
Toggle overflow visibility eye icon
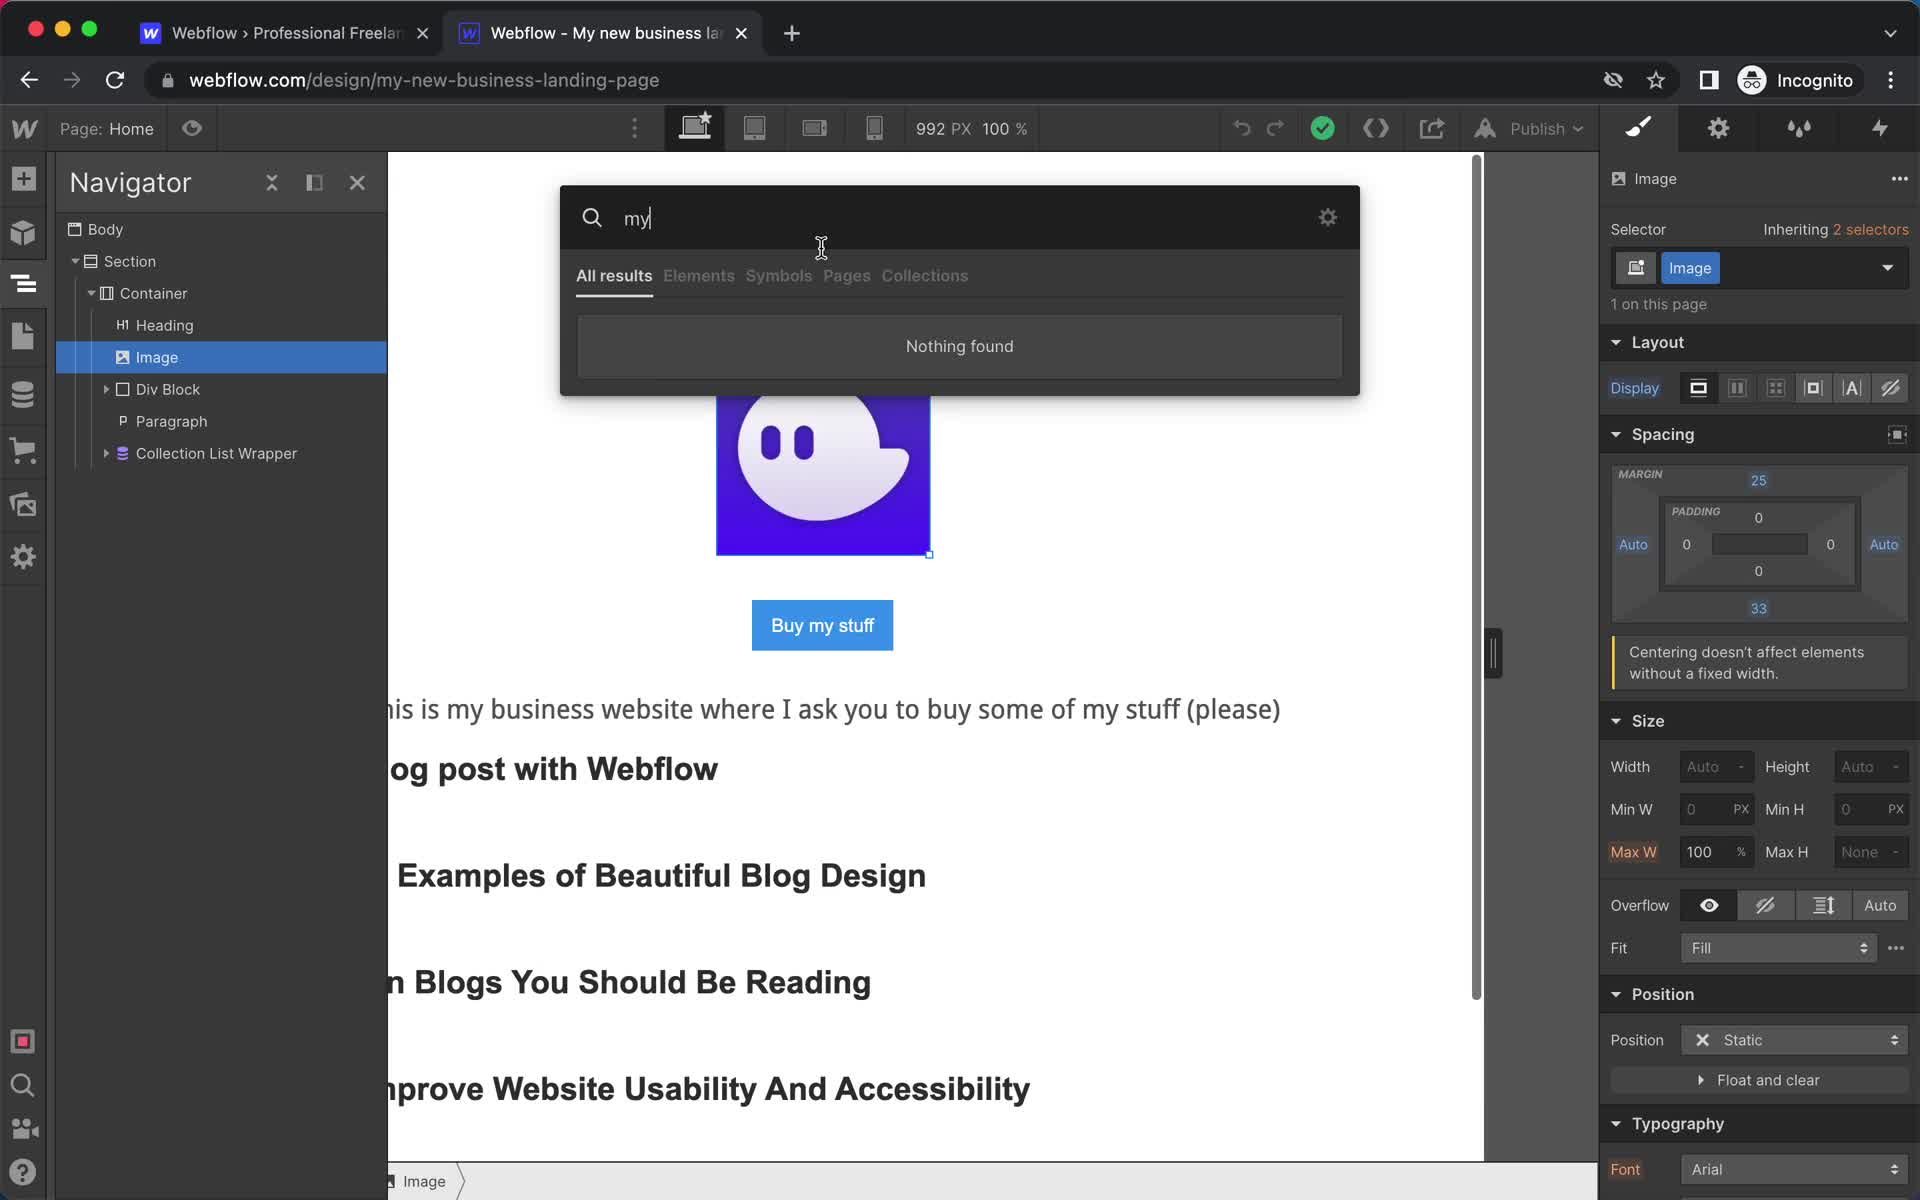click(x=1709, y=906)
